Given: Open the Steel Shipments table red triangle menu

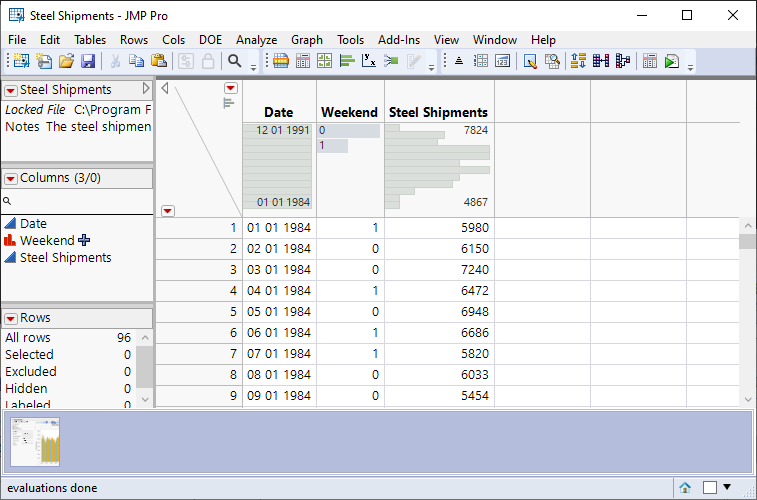Looking at the screenshot, I should tap(11, 90).
